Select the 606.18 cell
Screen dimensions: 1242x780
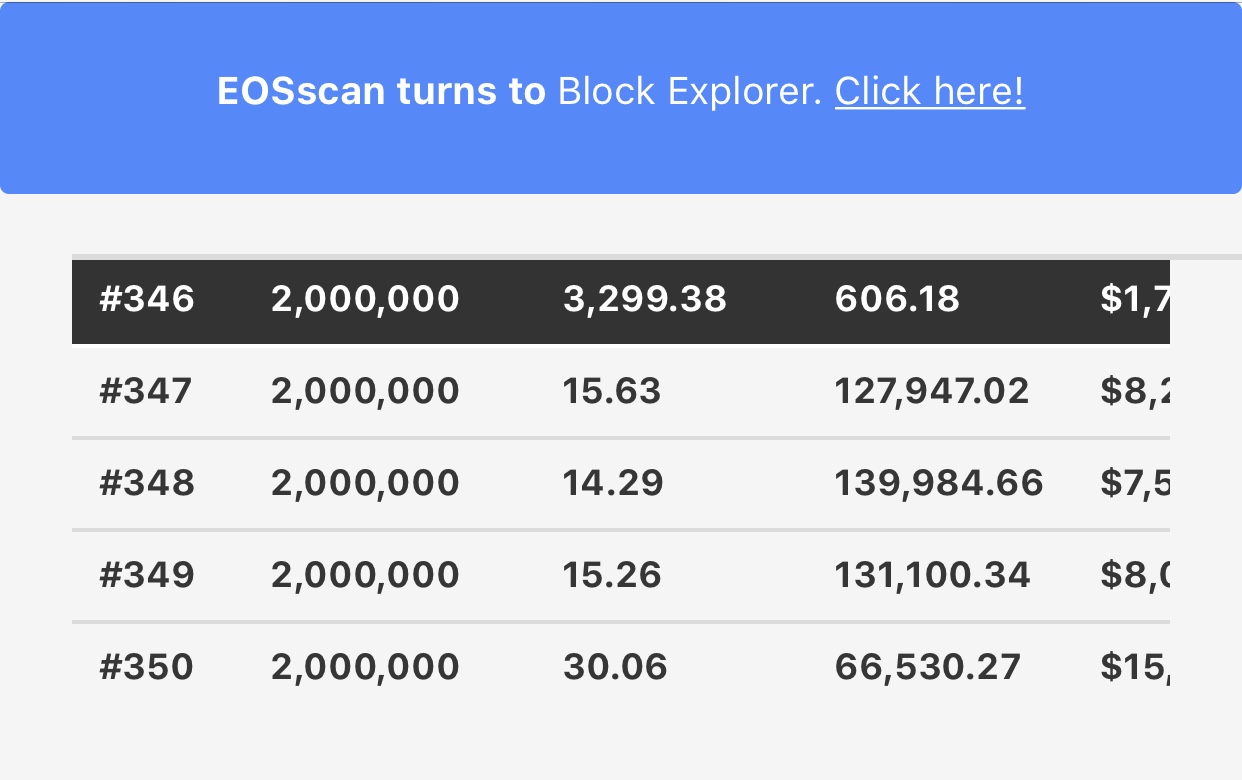click(x=897, y=299)
